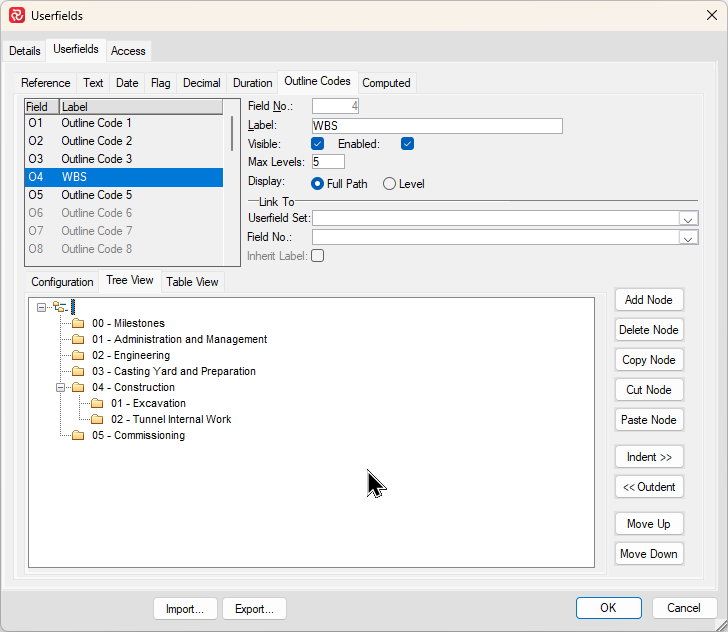The height and width of the screenshot is (632, 728).
Task: Open the Userfield Set dropdown
Action: [688, 218]
